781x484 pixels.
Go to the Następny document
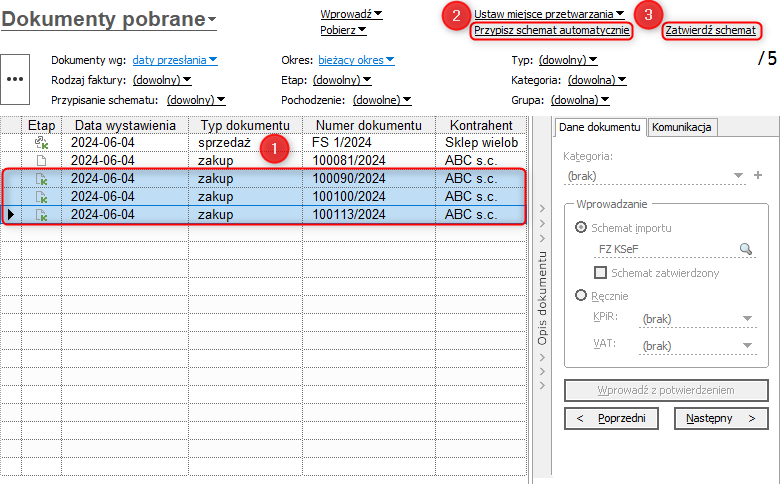pos(721,418)
